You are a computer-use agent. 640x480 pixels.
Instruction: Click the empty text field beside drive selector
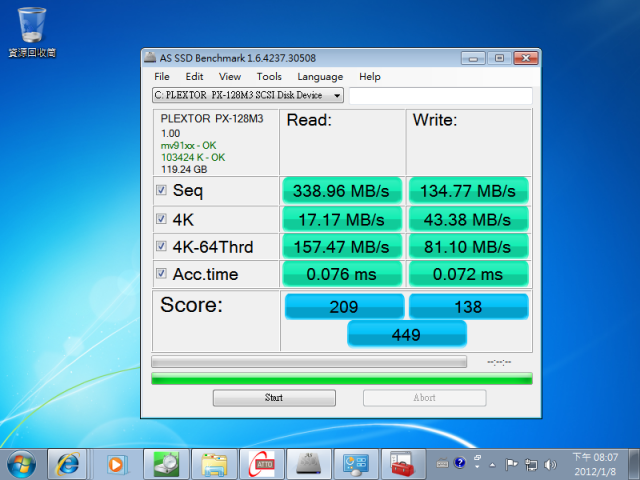point(441,96)
